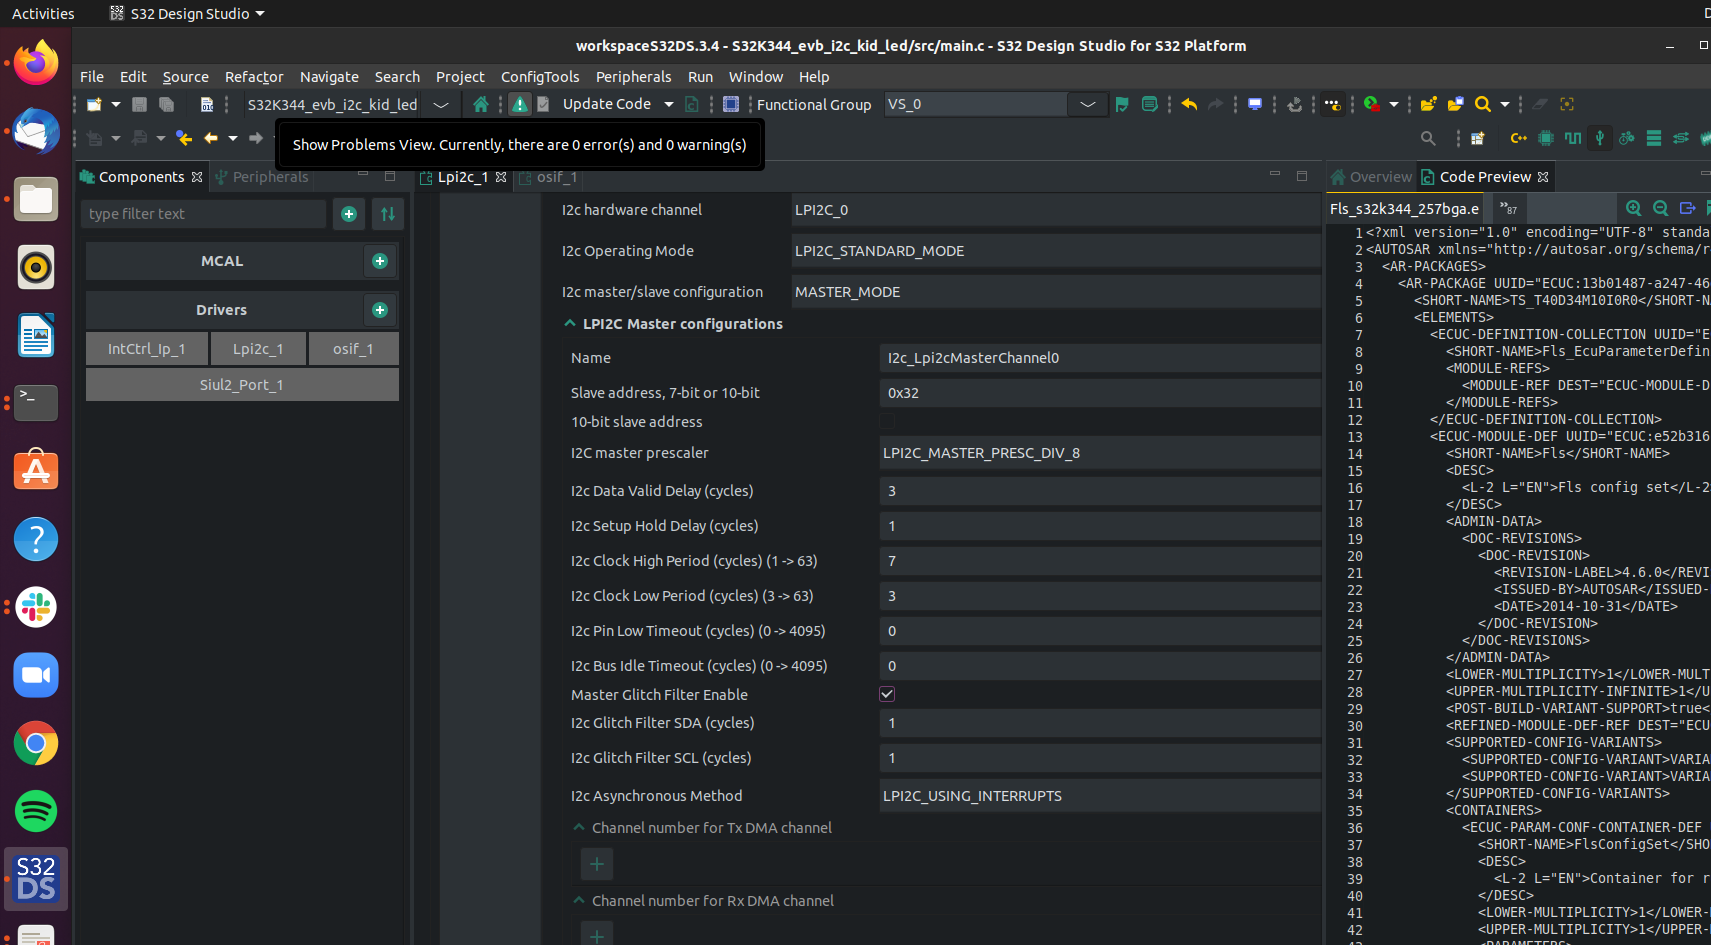
Task: Switch to the Overview tab
Action: pos(1379,176)
